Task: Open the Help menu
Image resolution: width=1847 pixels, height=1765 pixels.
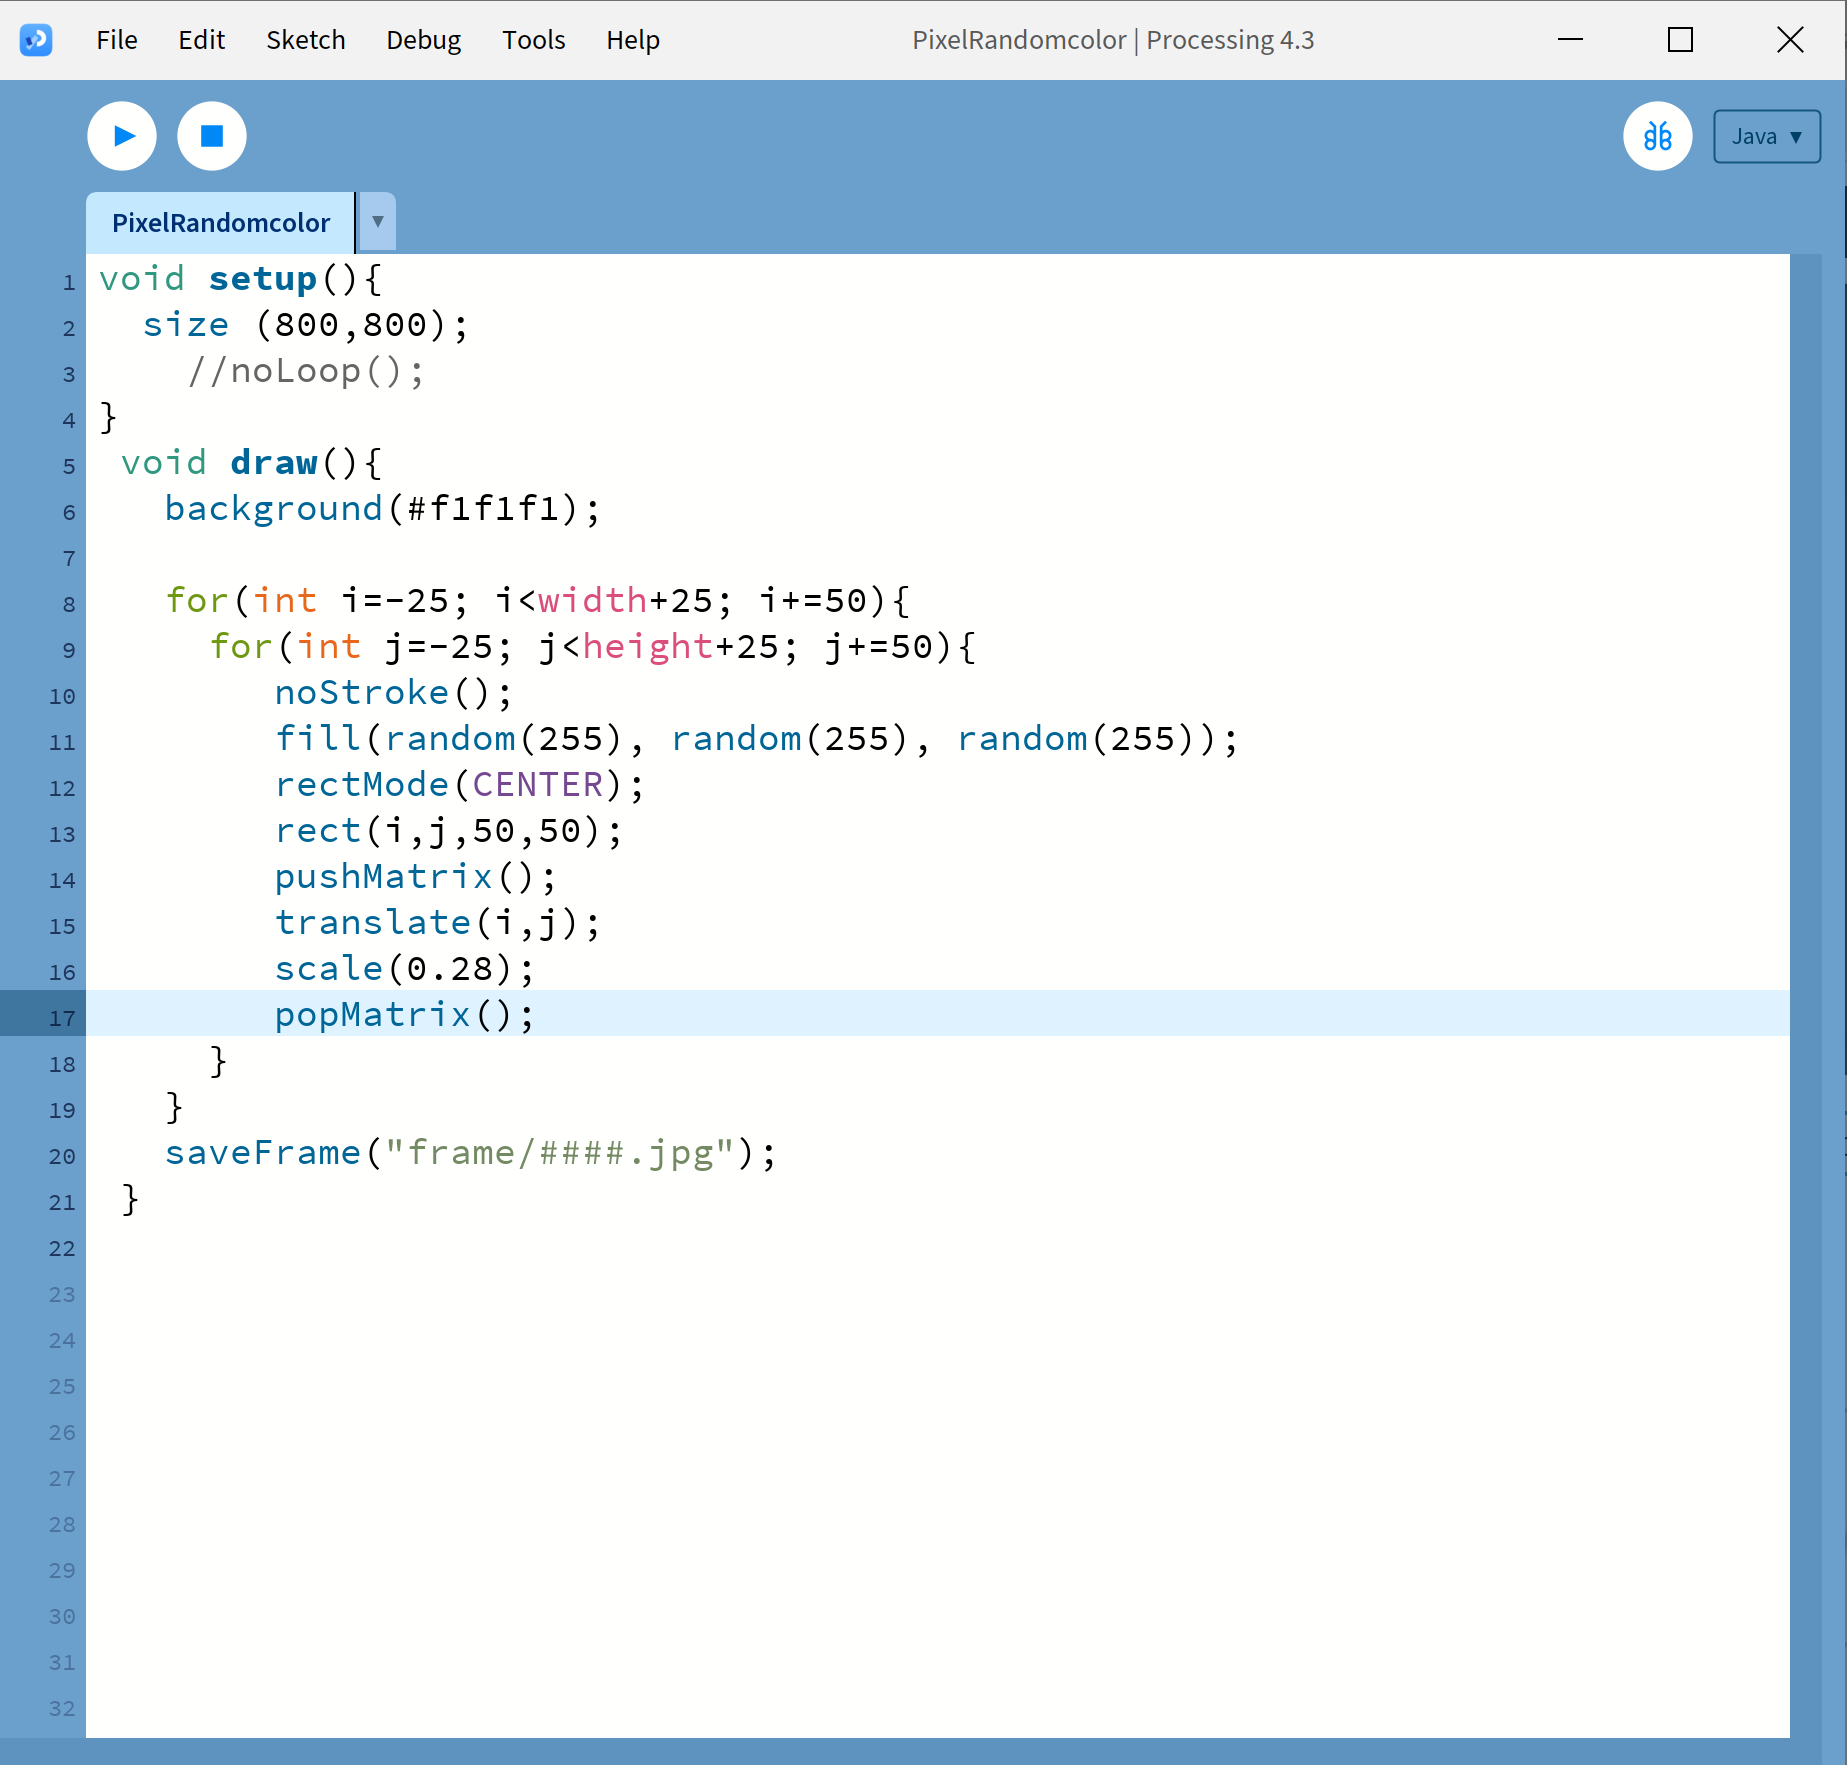Action: tap(632, 40)
